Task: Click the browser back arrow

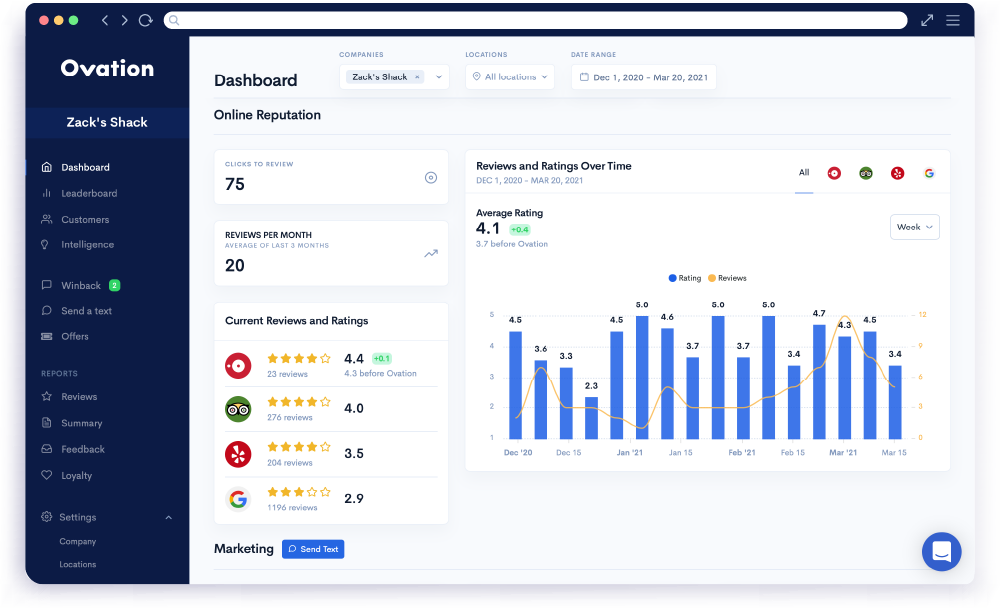Action: click(105, 20)
